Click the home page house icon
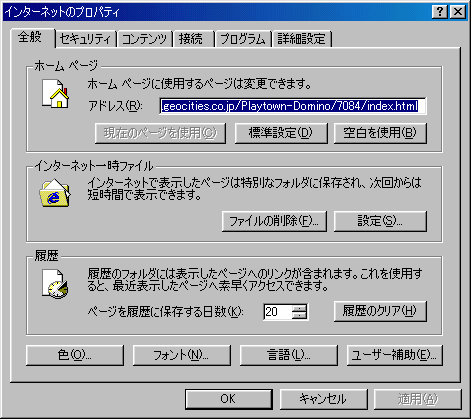The height and width of the screenshot is (419, 471). point(55,94)
